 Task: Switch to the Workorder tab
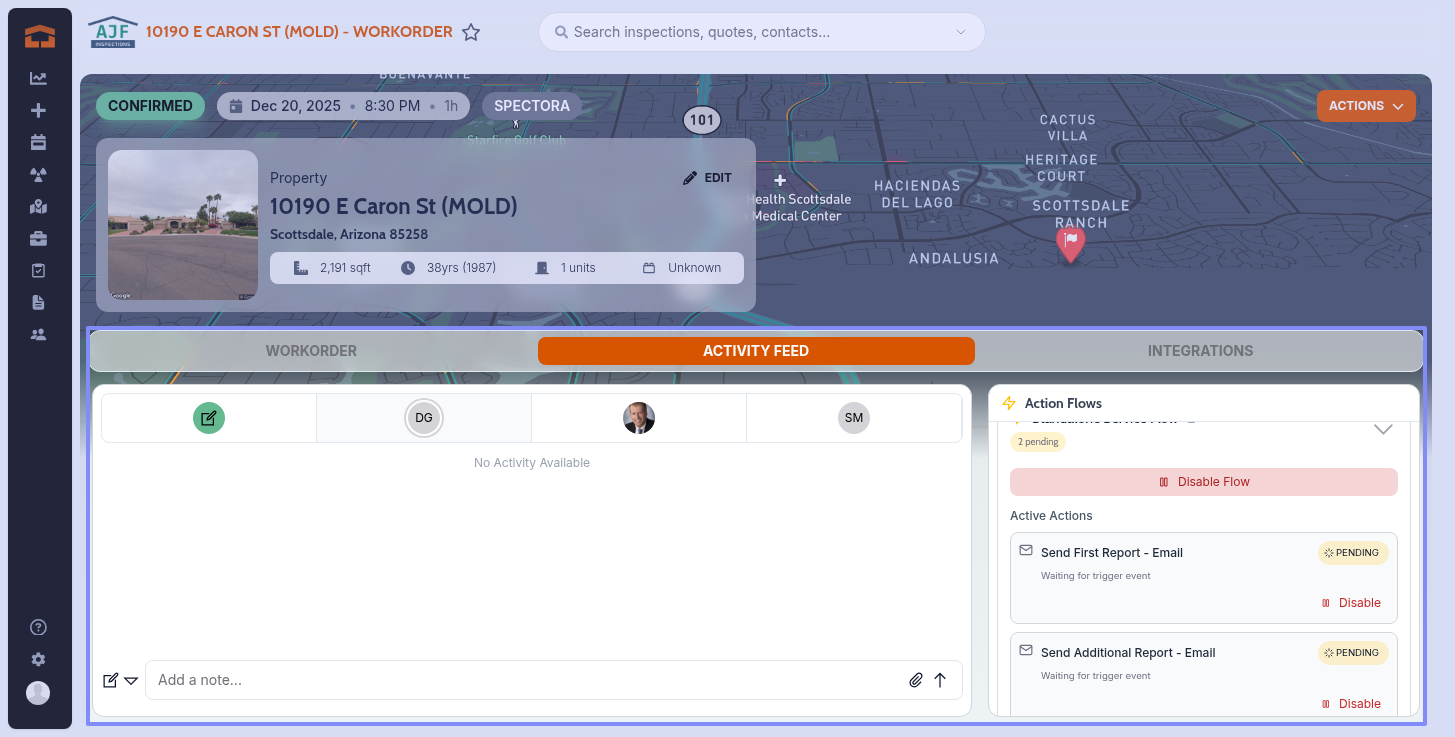tap(311, 351)
